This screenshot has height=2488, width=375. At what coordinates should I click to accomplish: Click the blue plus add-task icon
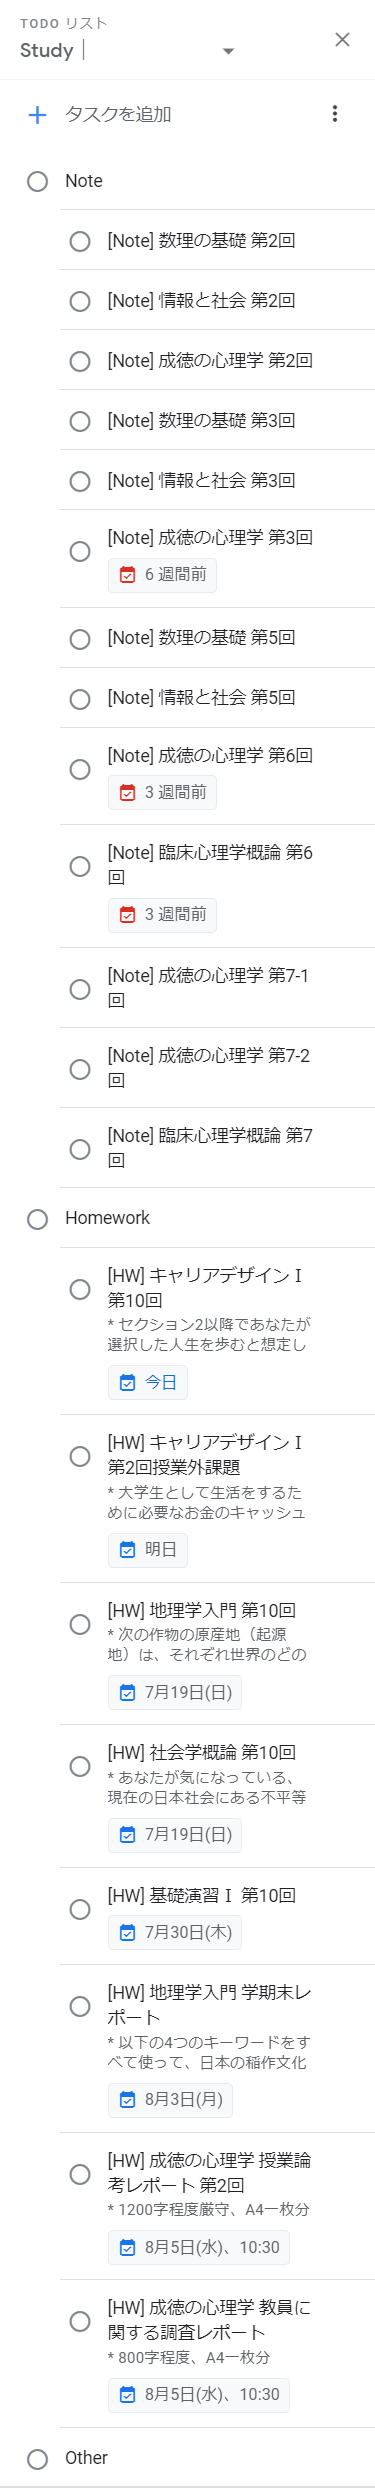(x=37, y=115)
